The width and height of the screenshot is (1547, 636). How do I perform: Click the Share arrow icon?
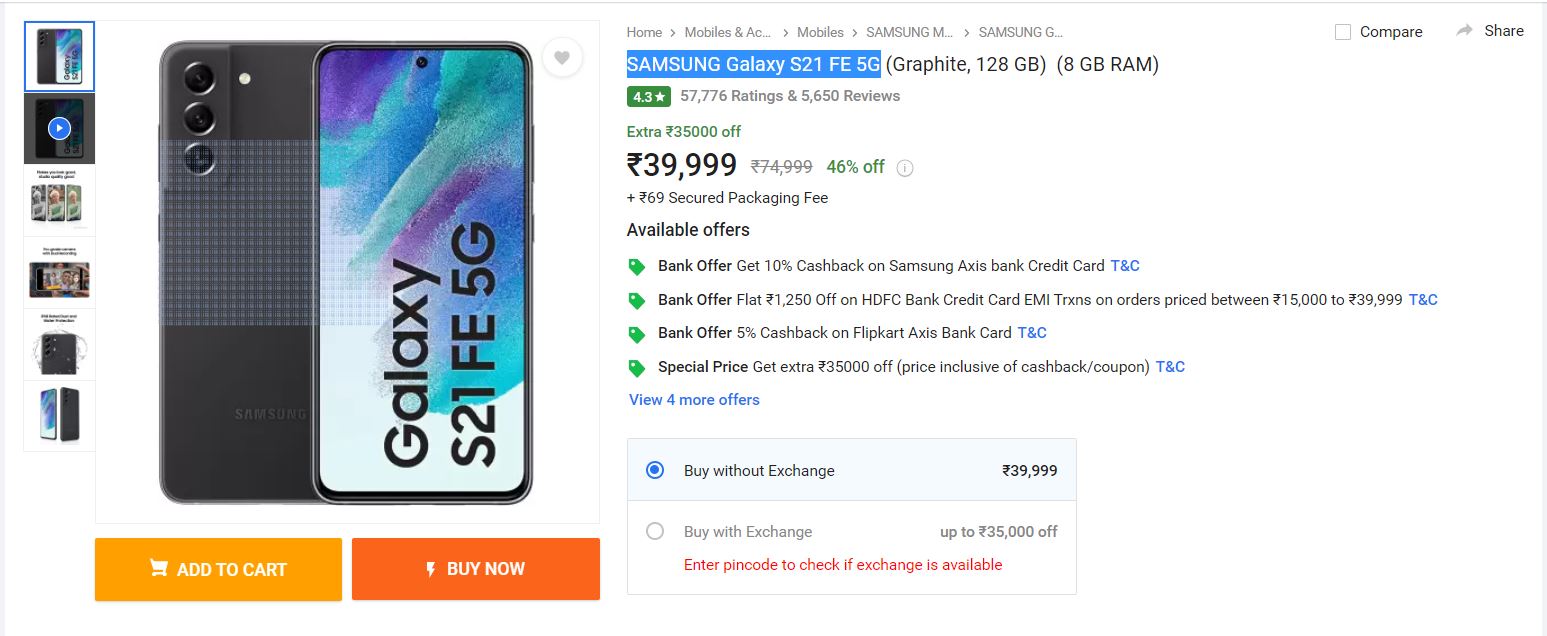click(1465, 31)
